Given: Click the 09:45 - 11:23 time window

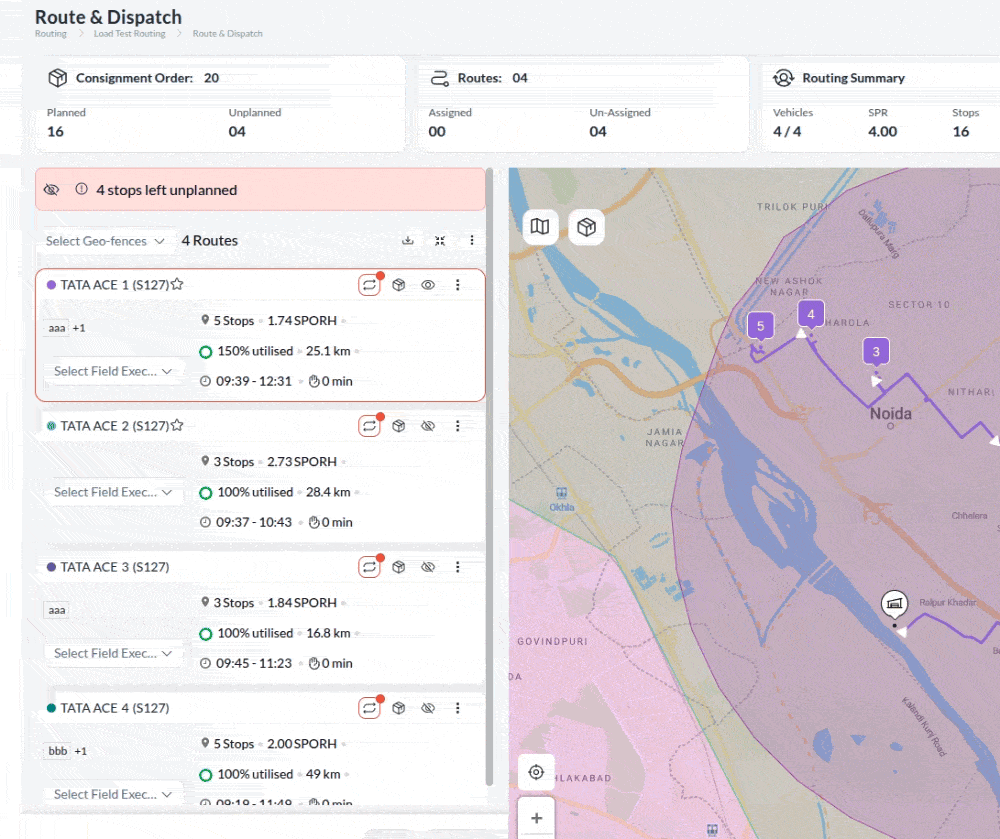Looking at the screenshot, I should pos(254,663).
